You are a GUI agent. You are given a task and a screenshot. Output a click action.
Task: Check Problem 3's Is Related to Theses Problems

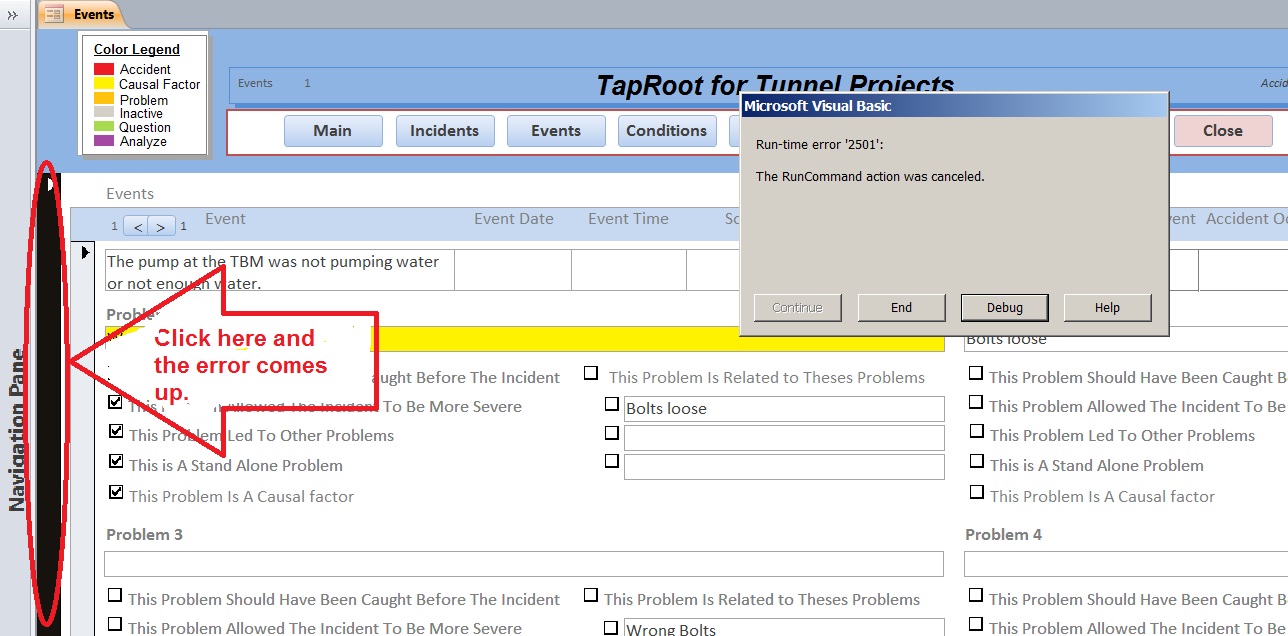[592, 595]
